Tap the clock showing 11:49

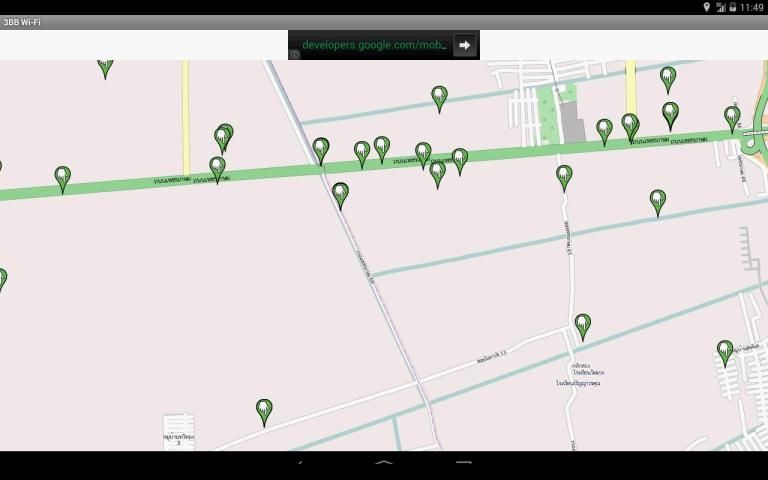tap(751, 7)
